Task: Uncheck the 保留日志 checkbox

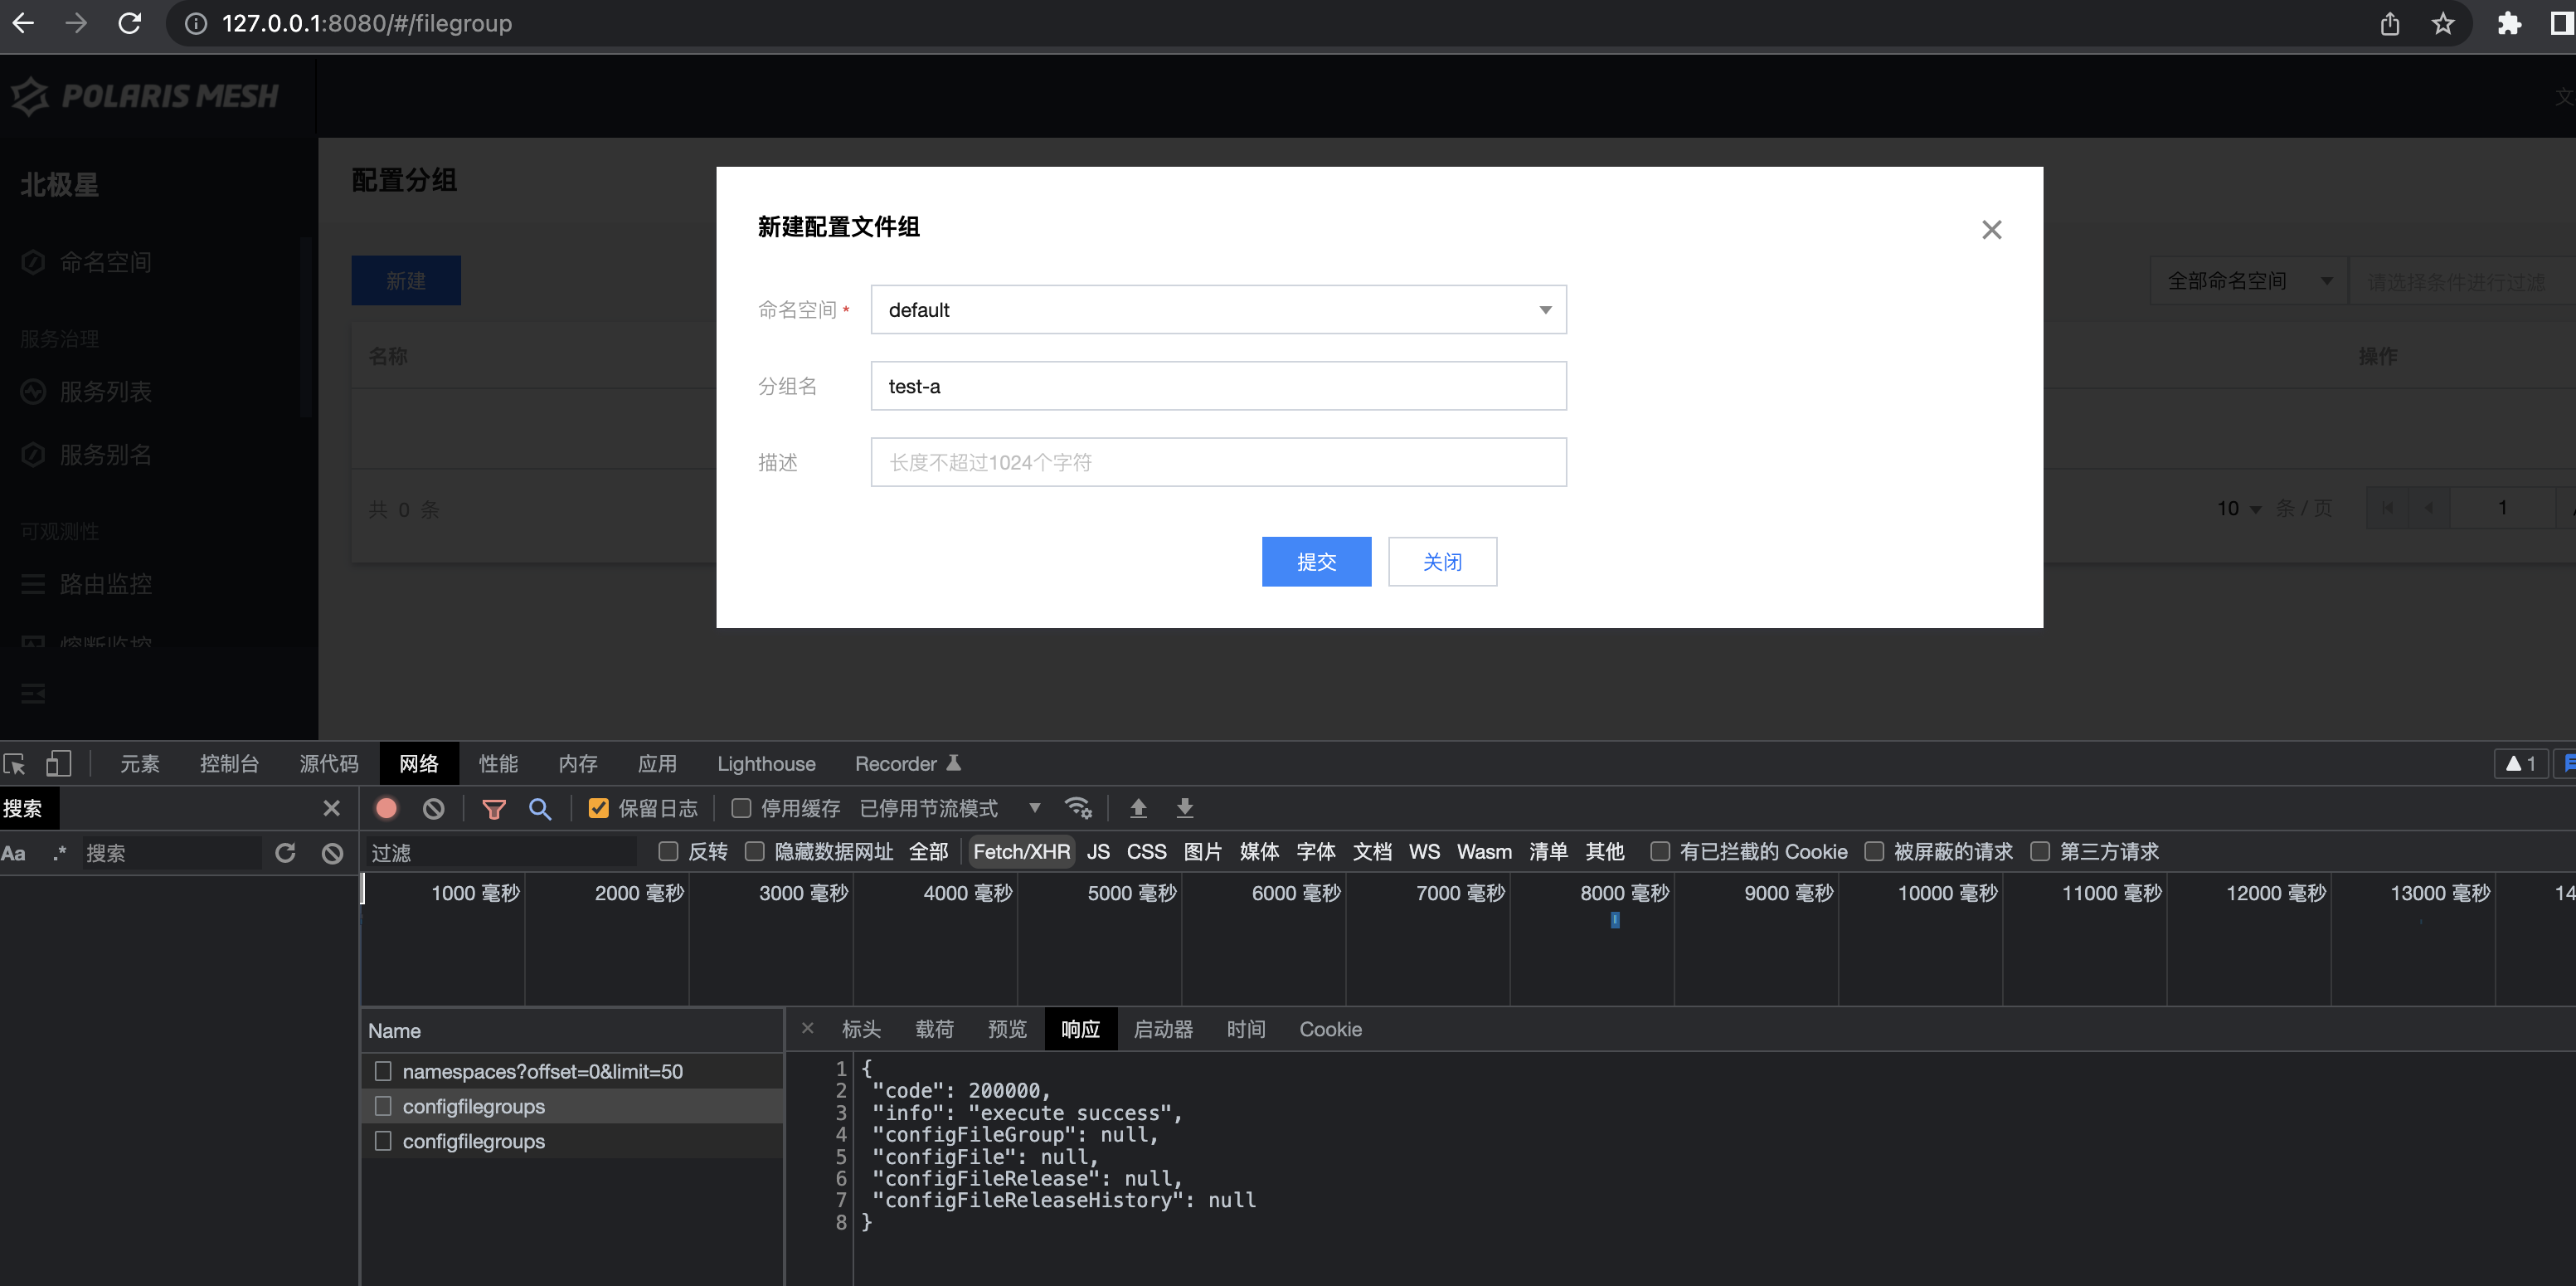Action: pyautogui.click(x=598, y=808)
